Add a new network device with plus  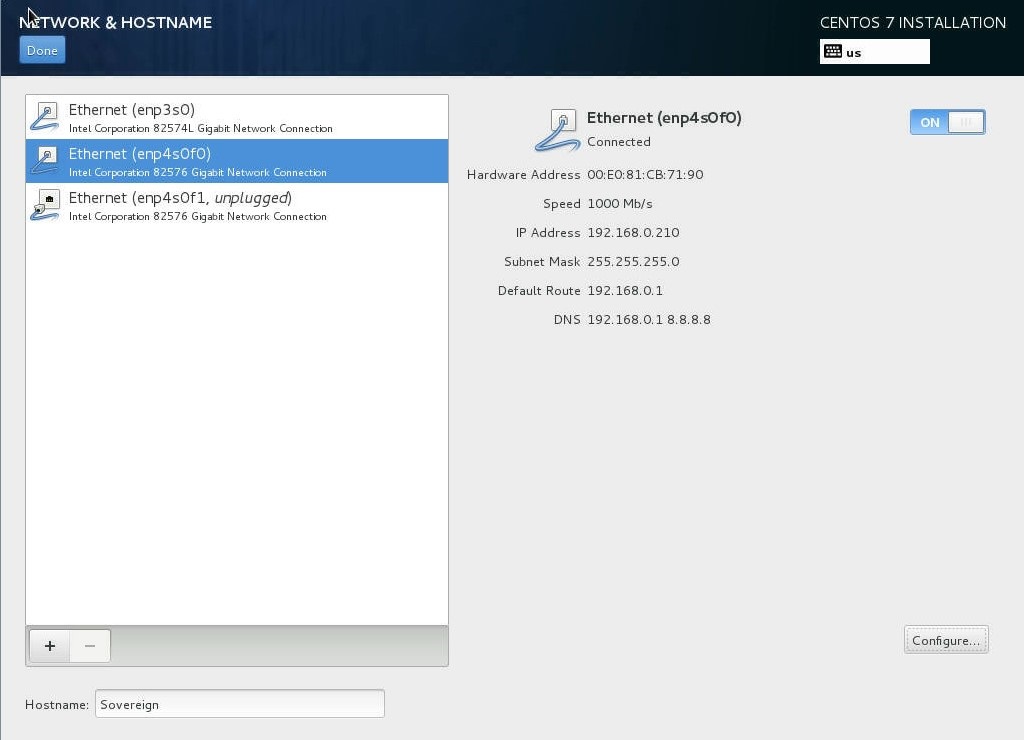[50, 646]
